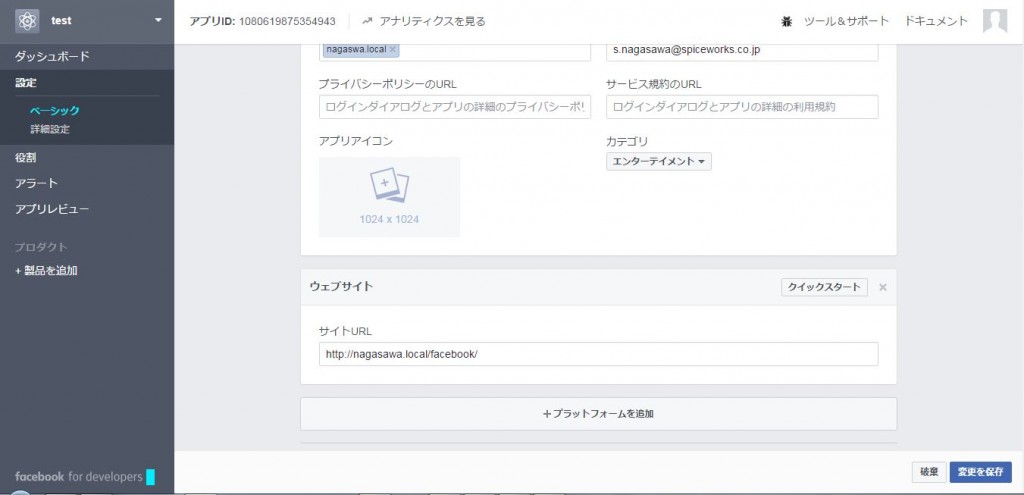Click the アプリID number 1080619875354943
The image size is (1024, 495).
tap(287, 22)
